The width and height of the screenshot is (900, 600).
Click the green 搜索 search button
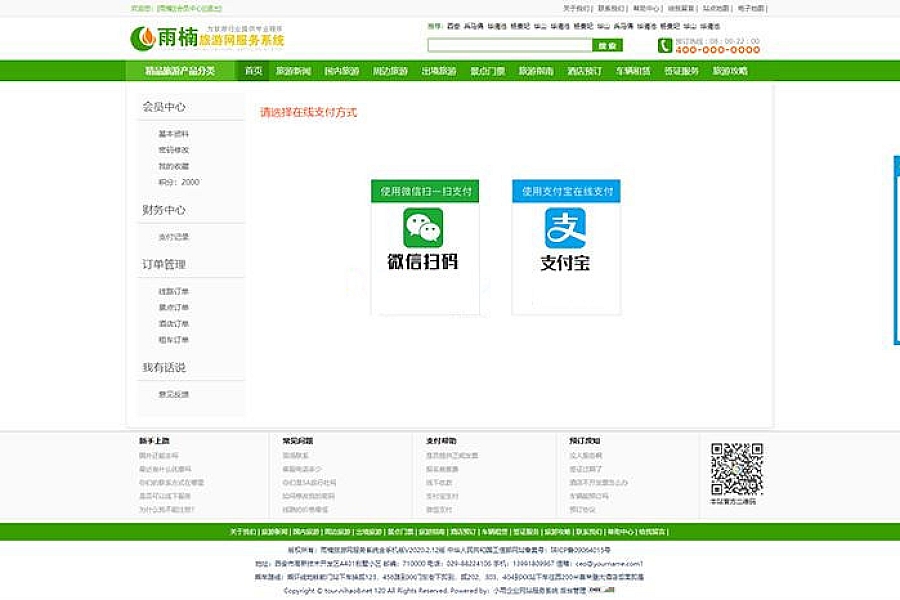[607, 45]
